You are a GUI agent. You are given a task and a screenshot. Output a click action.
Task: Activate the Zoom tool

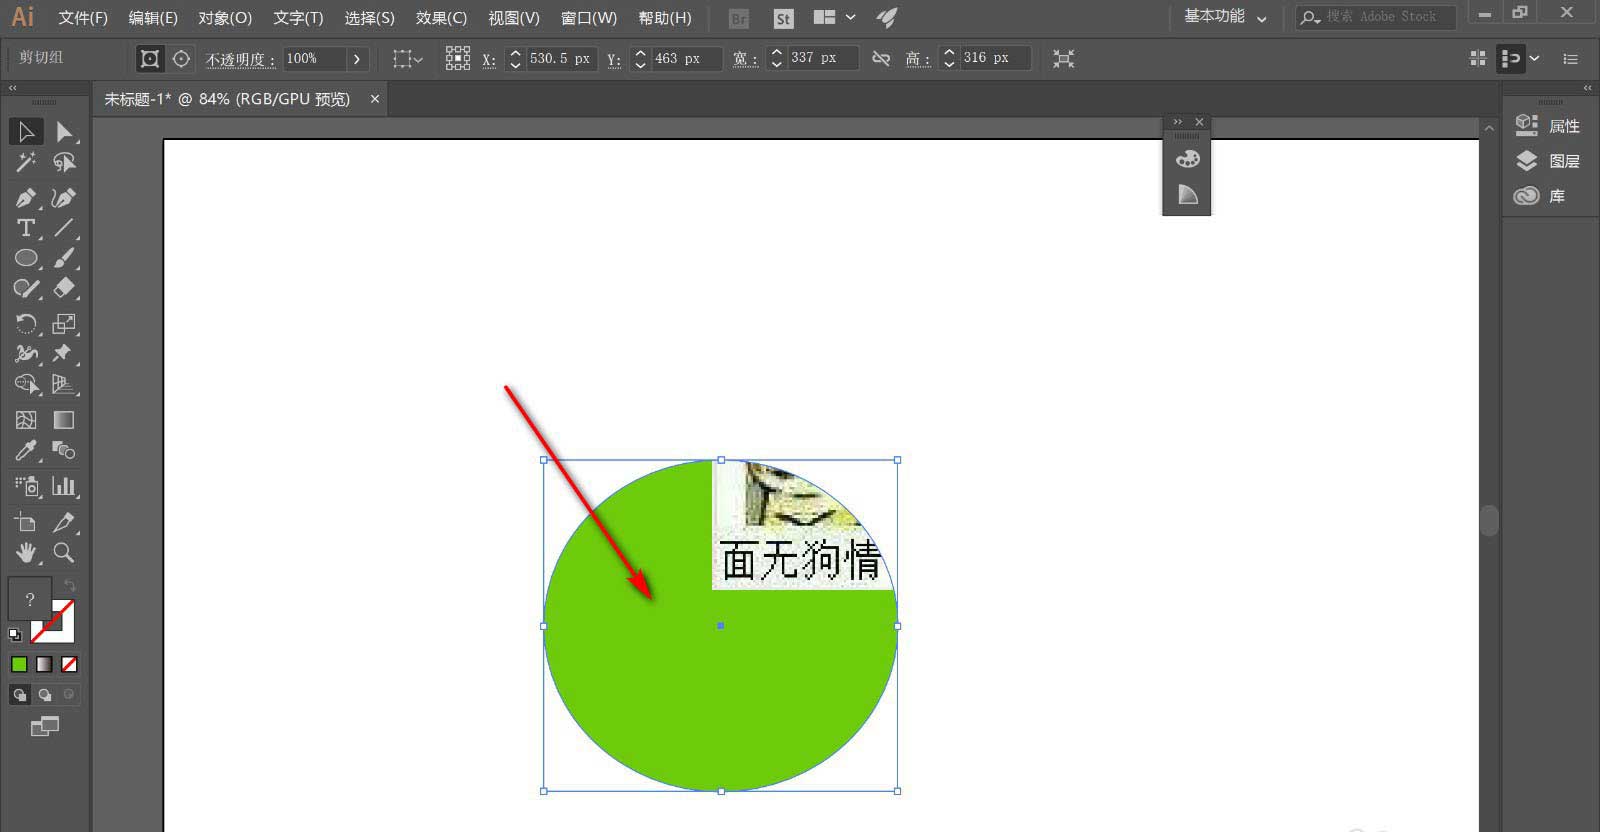(x=64, y=552)
